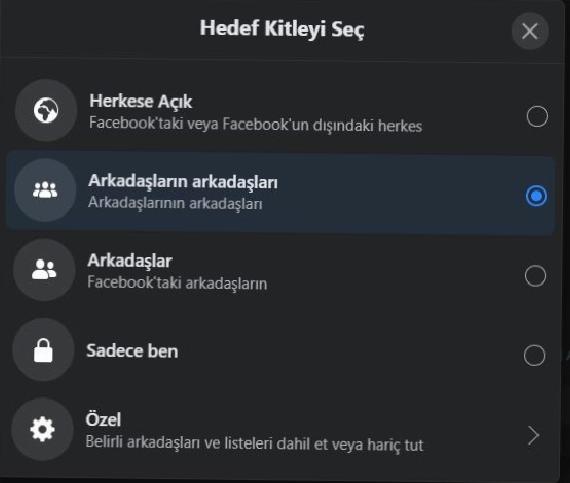Open the Özel custom audience label
Image resolution: width=570 pixels, height=483 pixels.
pos(103,419)
